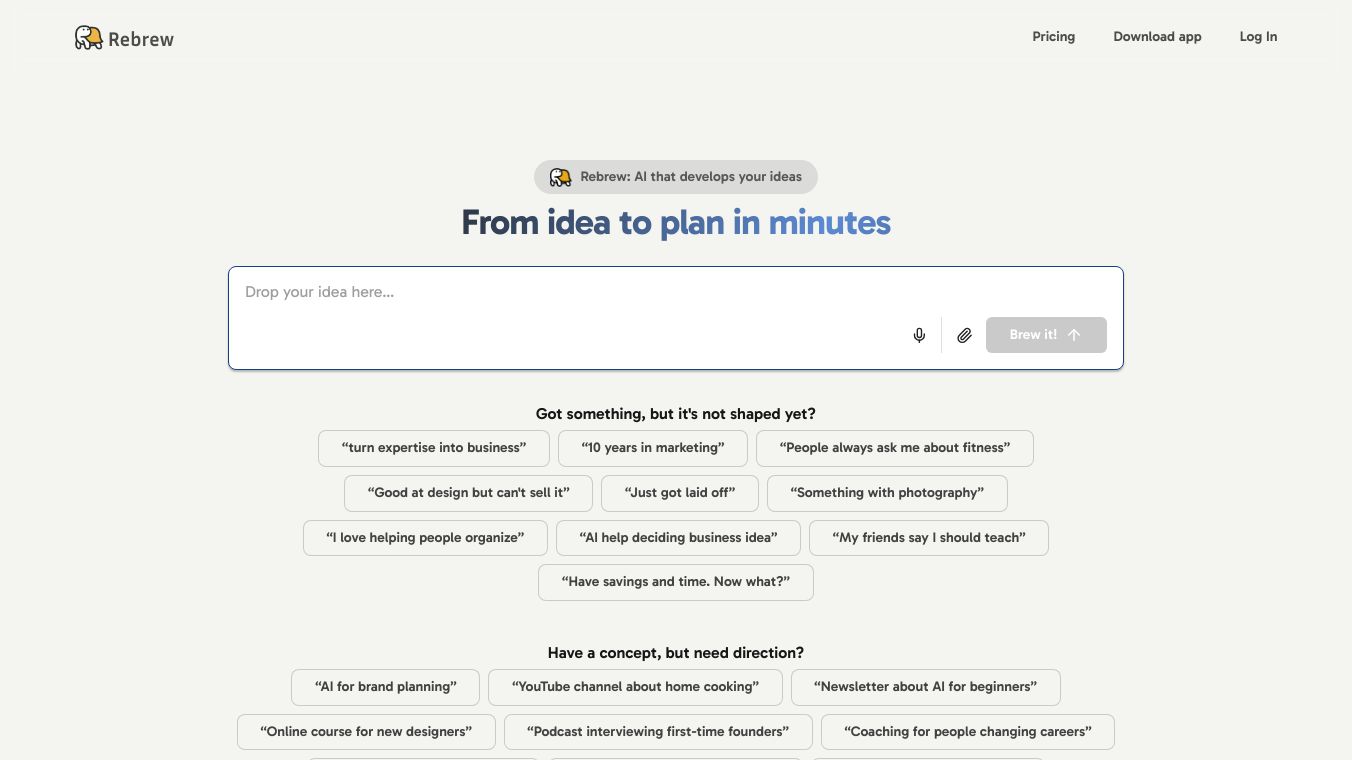Focus the 'Drop your idea here' input
1352x760 pixels.
point(570,293)
